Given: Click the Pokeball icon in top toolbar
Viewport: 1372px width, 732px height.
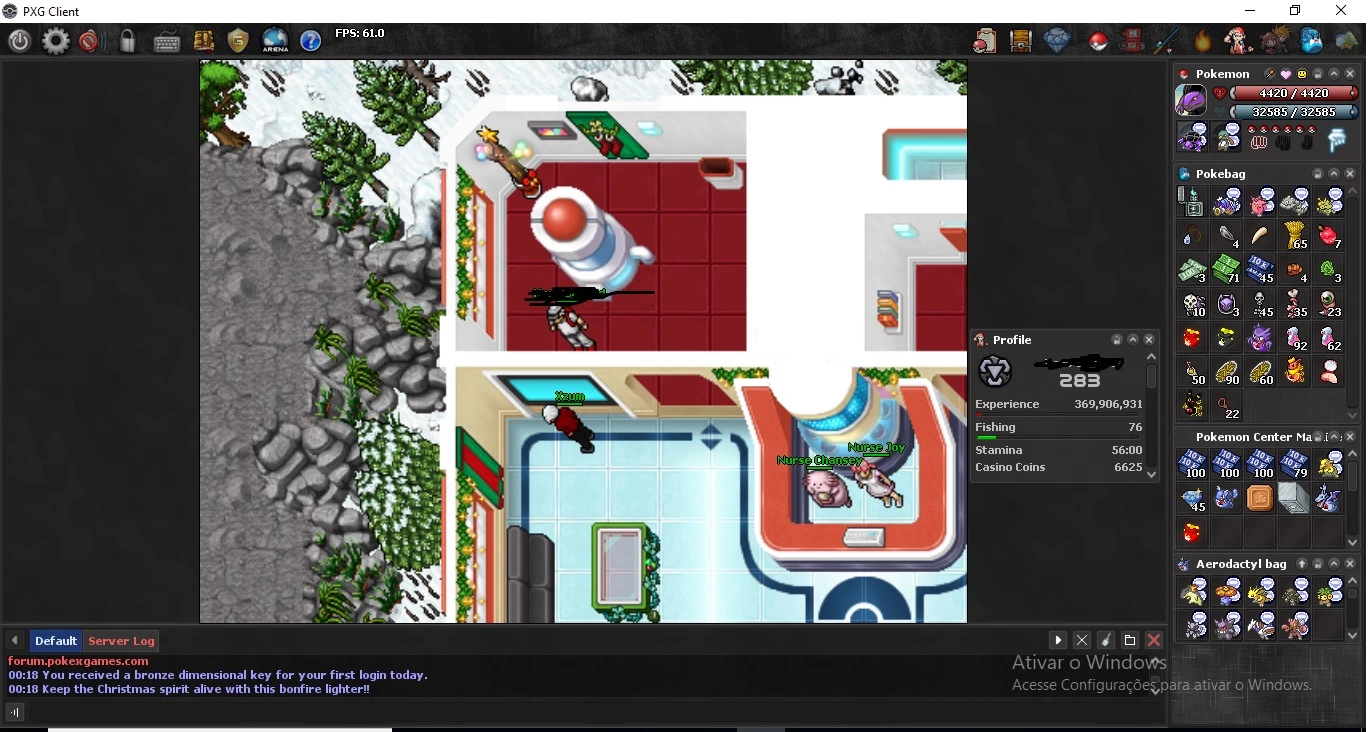Looking at the screenshot, I should click(x=1098, y=42).
